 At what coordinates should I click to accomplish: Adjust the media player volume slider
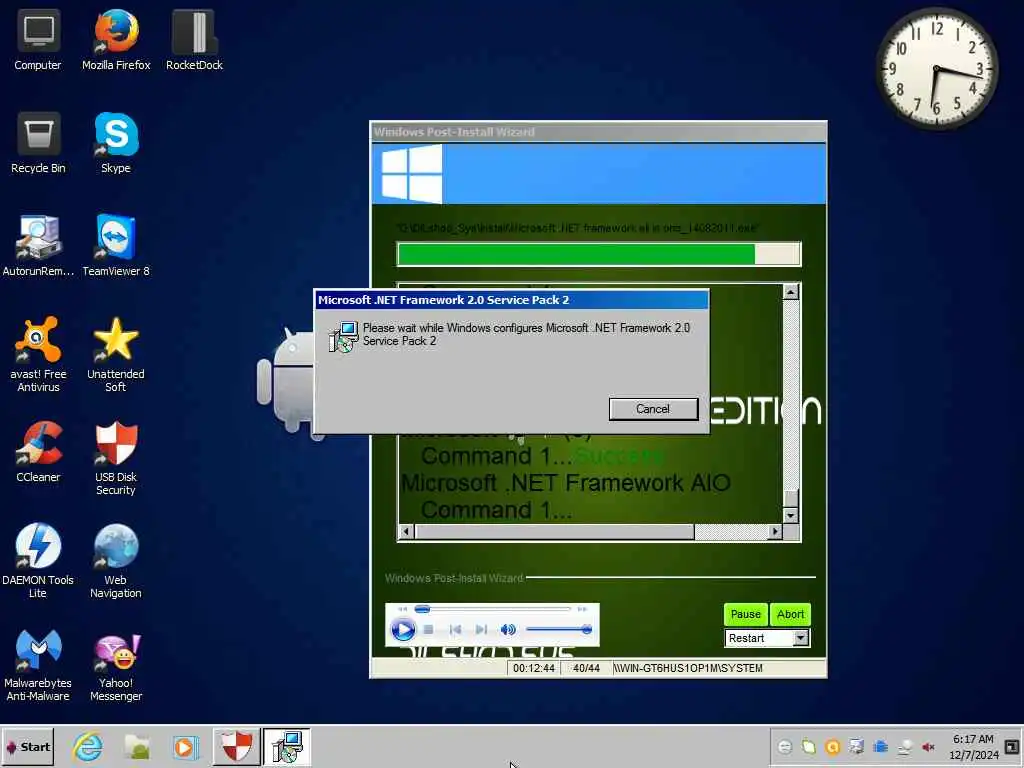click(559, 630)
